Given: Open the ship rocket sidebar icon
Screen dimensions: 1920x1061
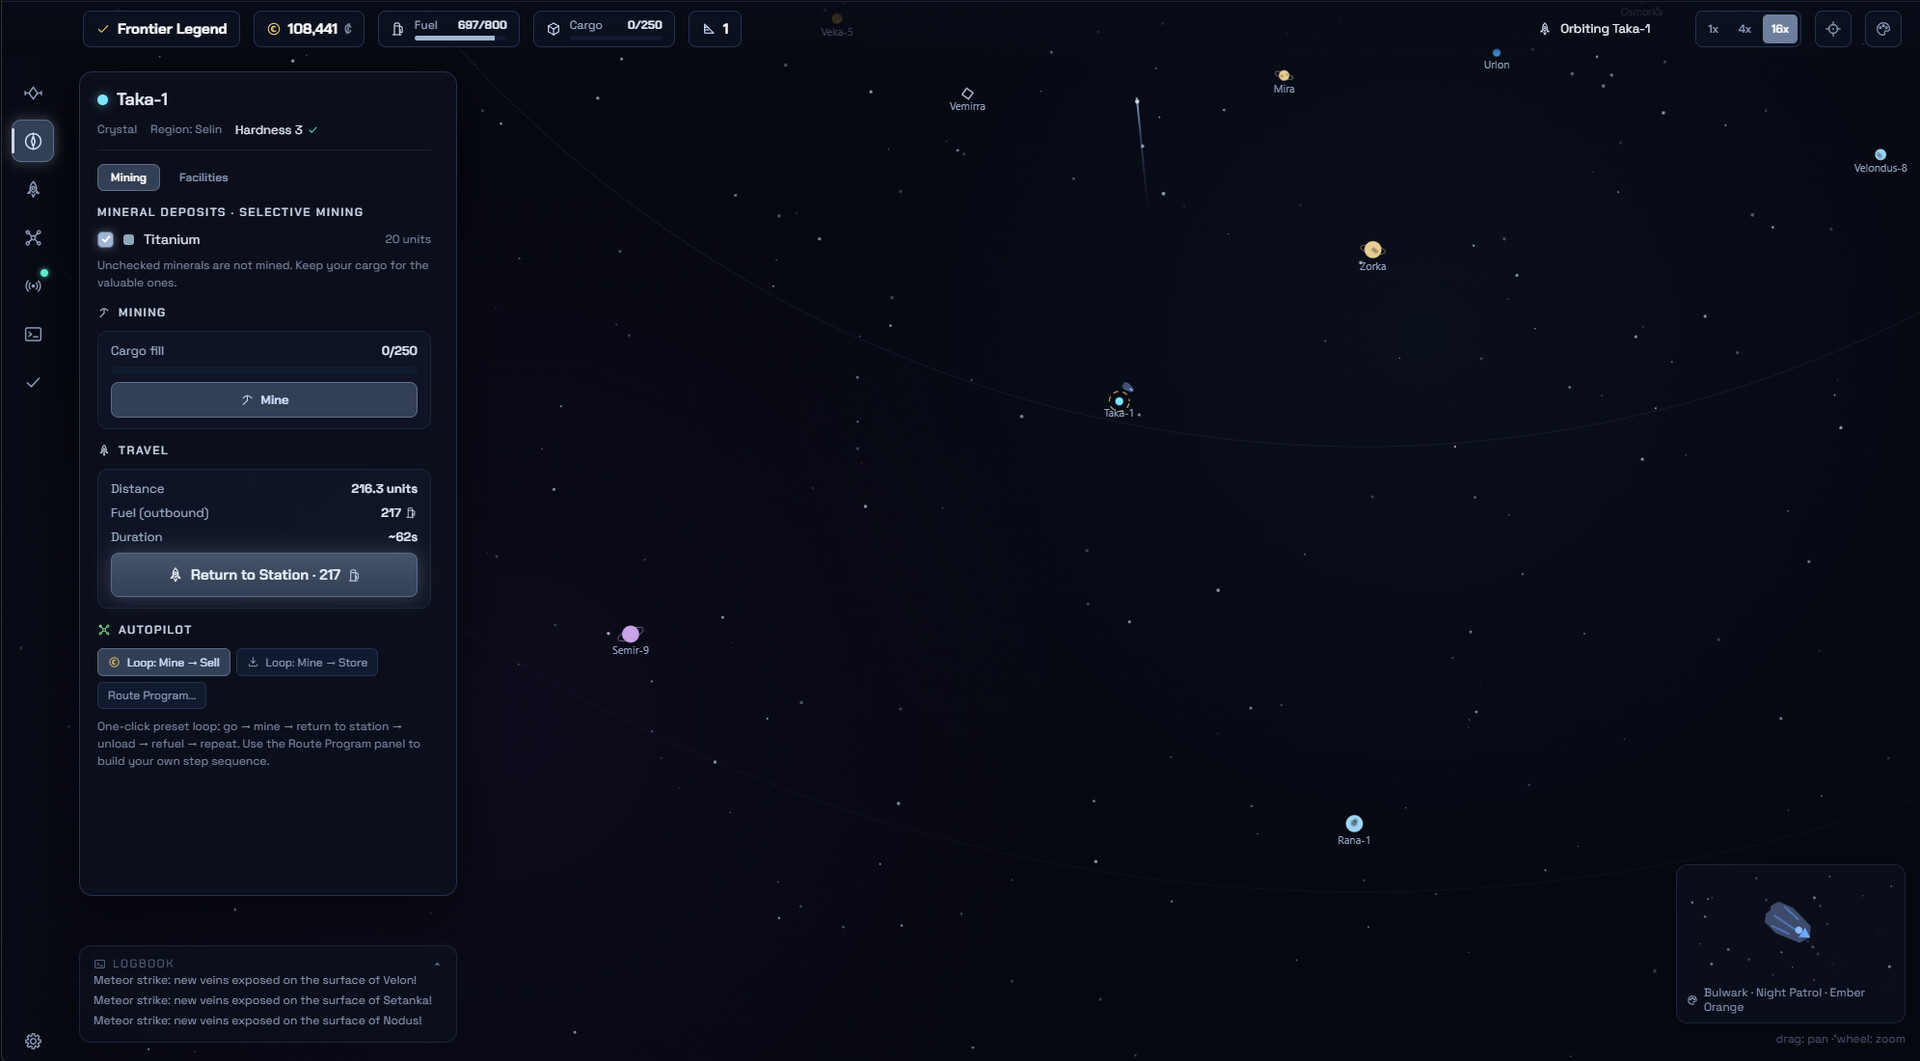Looking at the screenshot, I should coord(33,189).
